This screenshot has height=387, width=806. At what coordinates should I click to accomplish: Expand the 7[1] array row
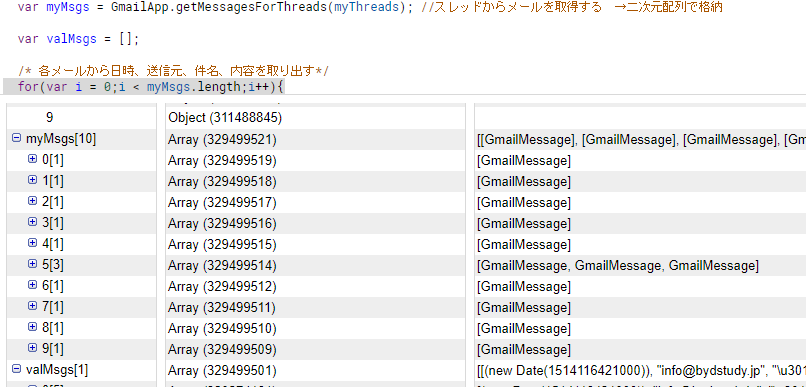(x=32, y=306)
